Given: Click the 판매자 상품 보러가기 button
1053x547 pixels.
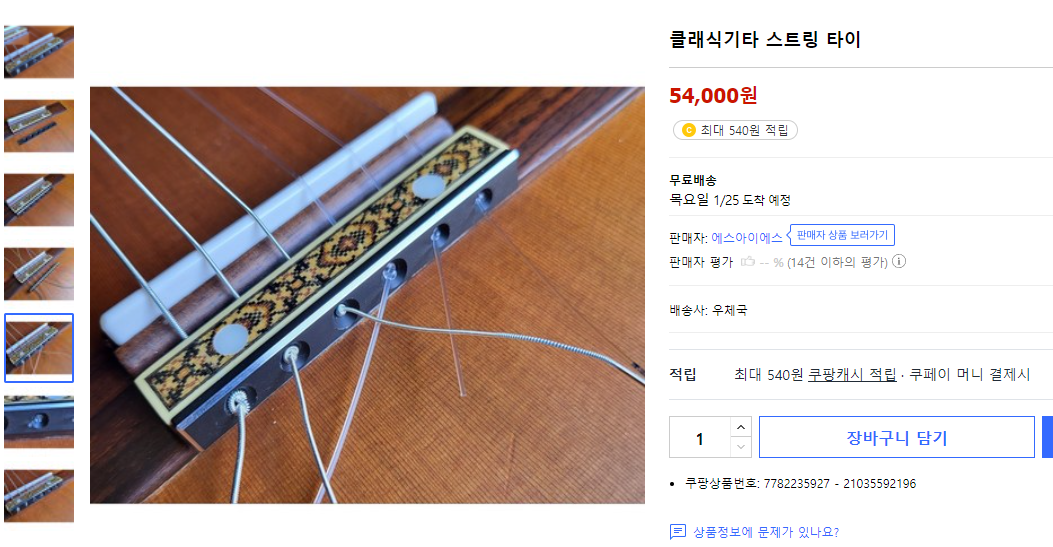Looking at the screenshot, I should (x=841, y=235).
